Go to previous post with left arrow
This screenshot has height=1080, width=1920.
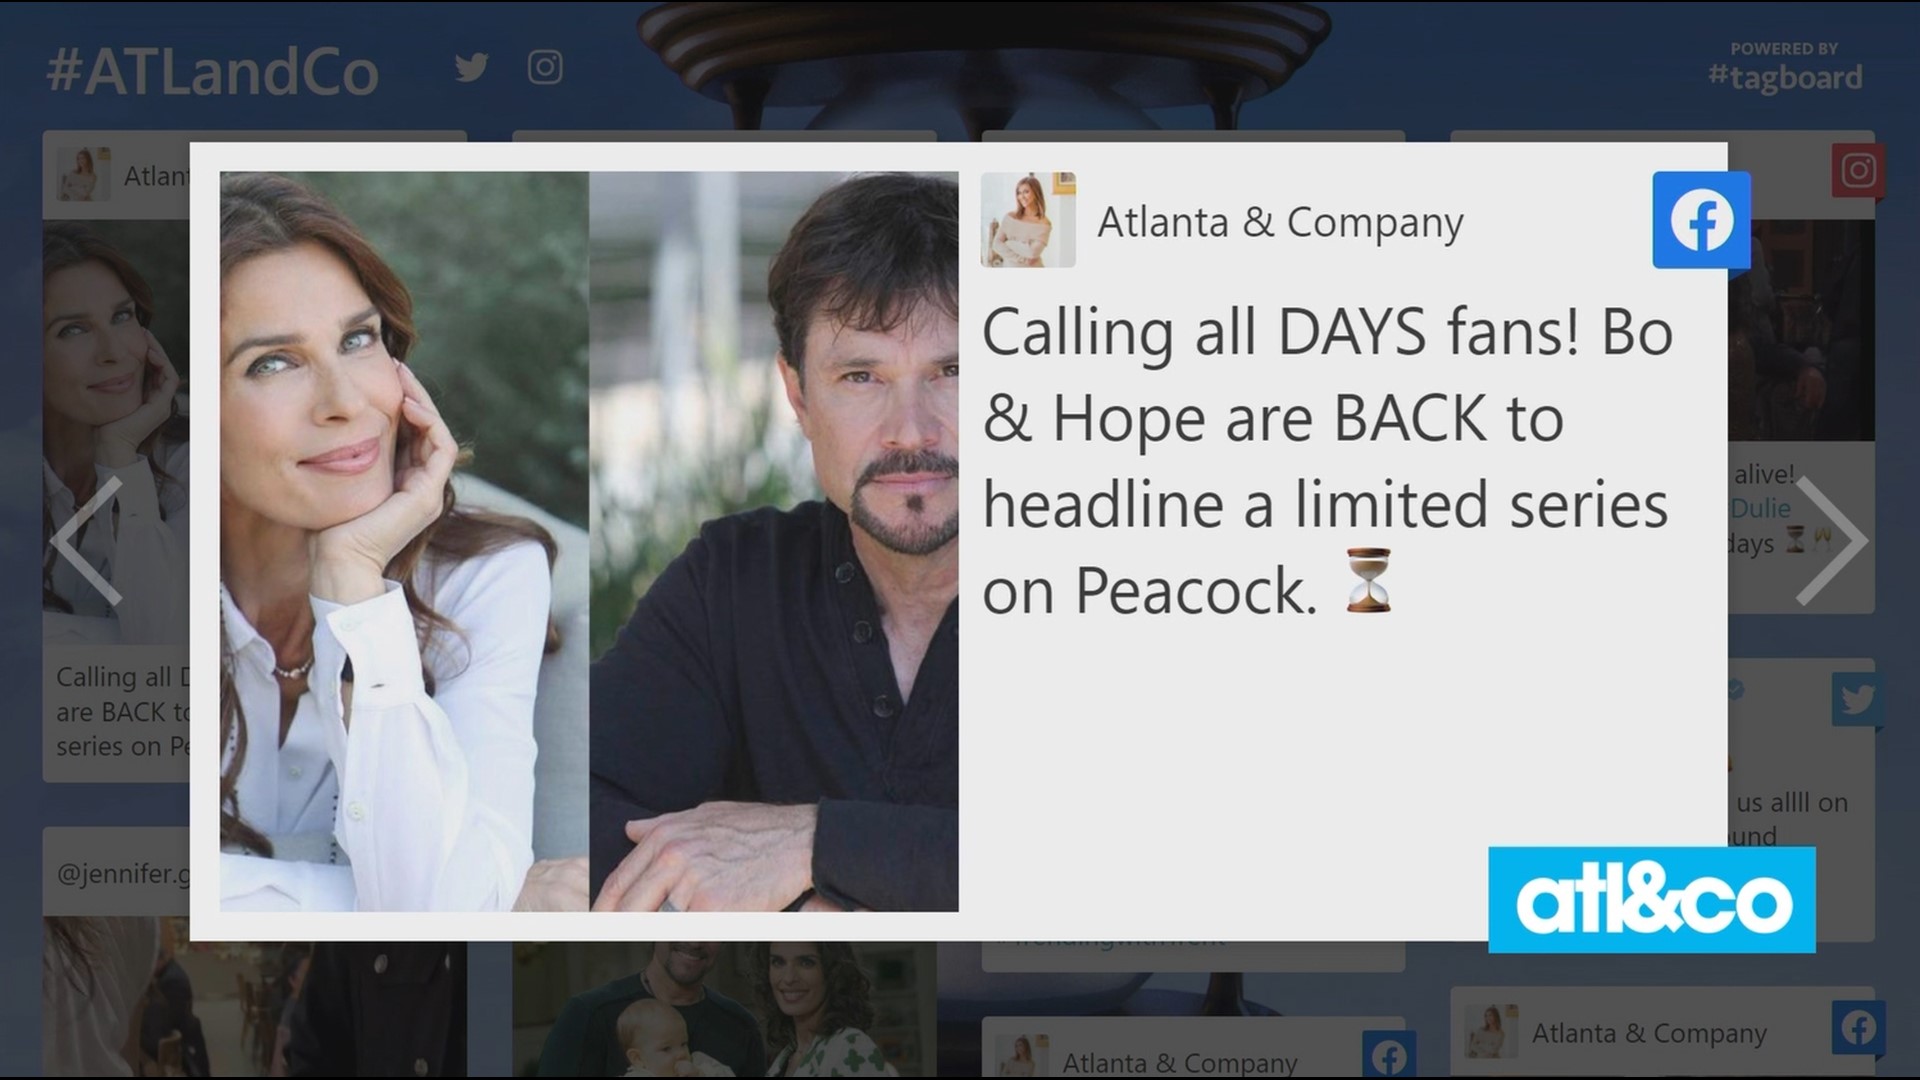coord(88,541)
